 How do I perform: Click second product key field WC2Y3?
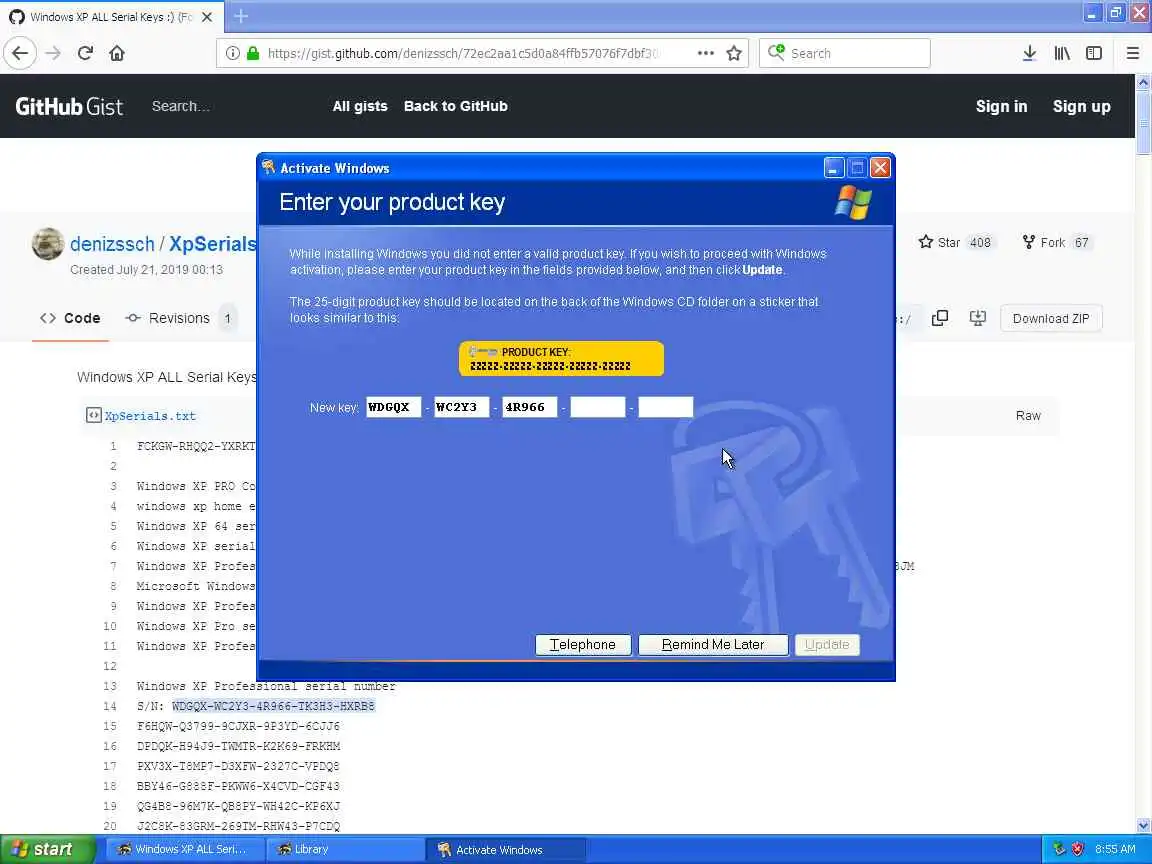click(461, 407)
